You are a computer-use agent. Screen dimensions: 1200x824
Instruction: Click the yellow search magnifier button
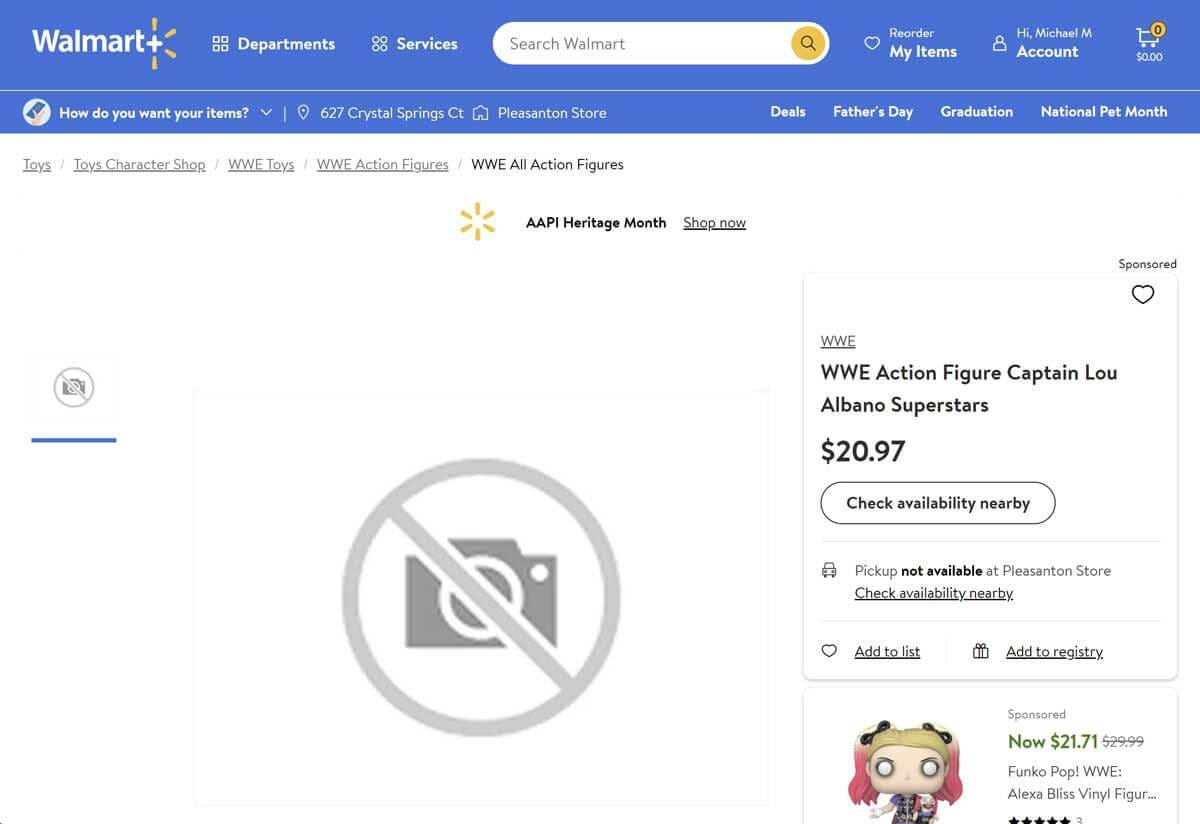tap(808, 43)
